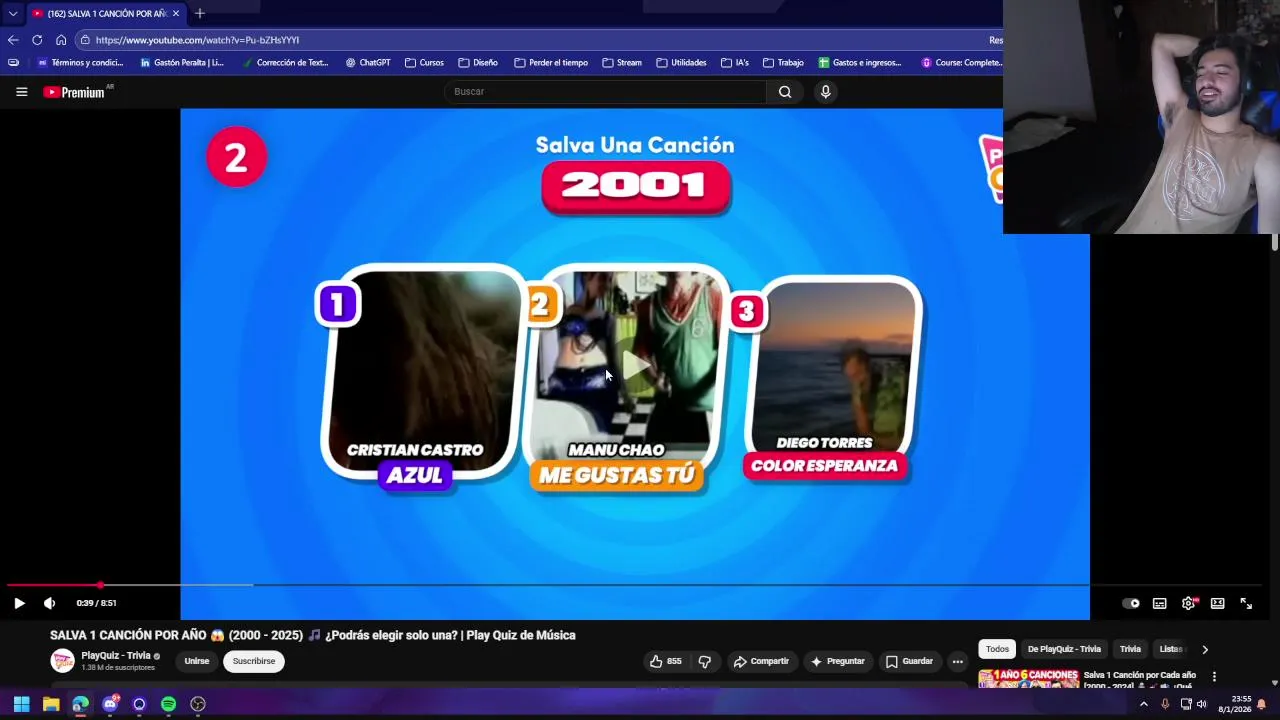
Task: Expand the Cursos bookmark folder
Action: tap(424, 63)
